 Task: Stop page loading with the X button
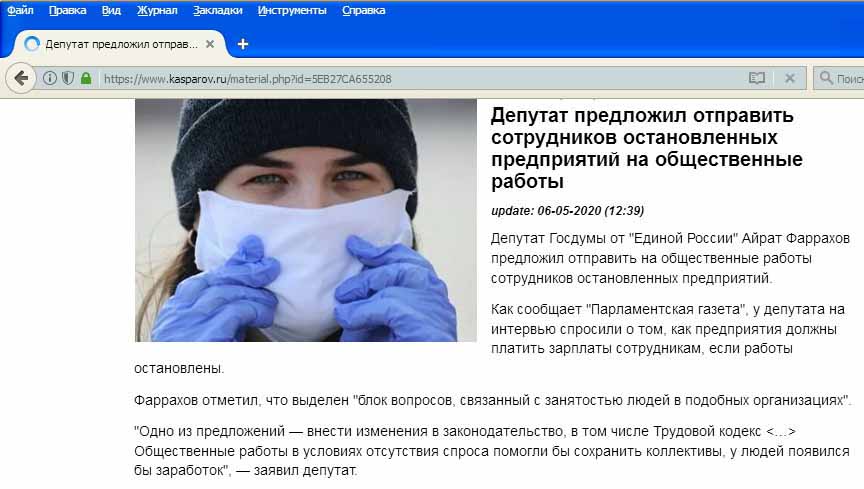click(x=790, y=78)
